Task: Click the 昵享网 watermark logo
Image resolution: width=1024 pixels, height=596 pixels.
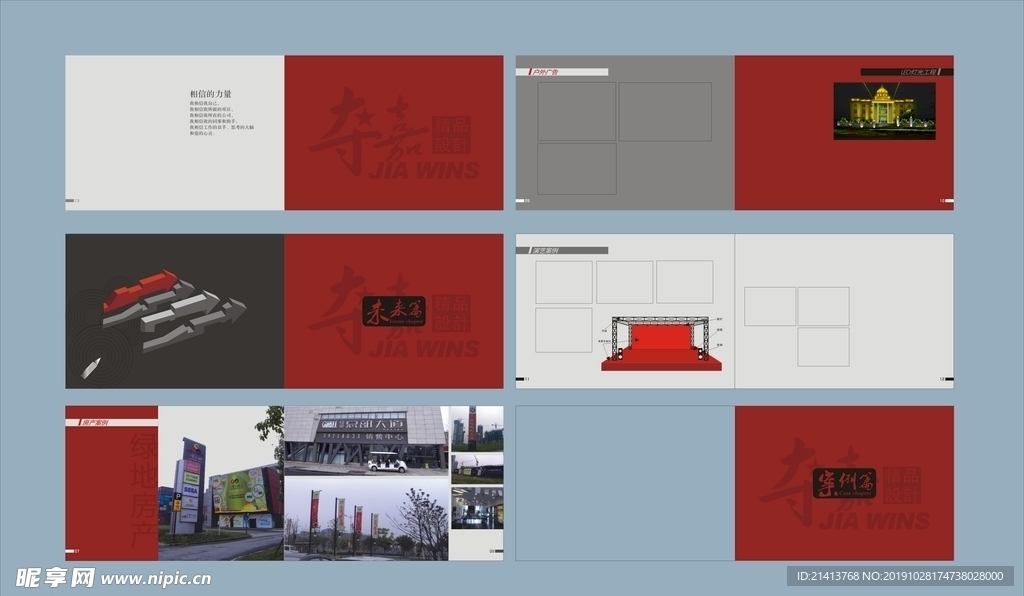Action: point(55,577)
